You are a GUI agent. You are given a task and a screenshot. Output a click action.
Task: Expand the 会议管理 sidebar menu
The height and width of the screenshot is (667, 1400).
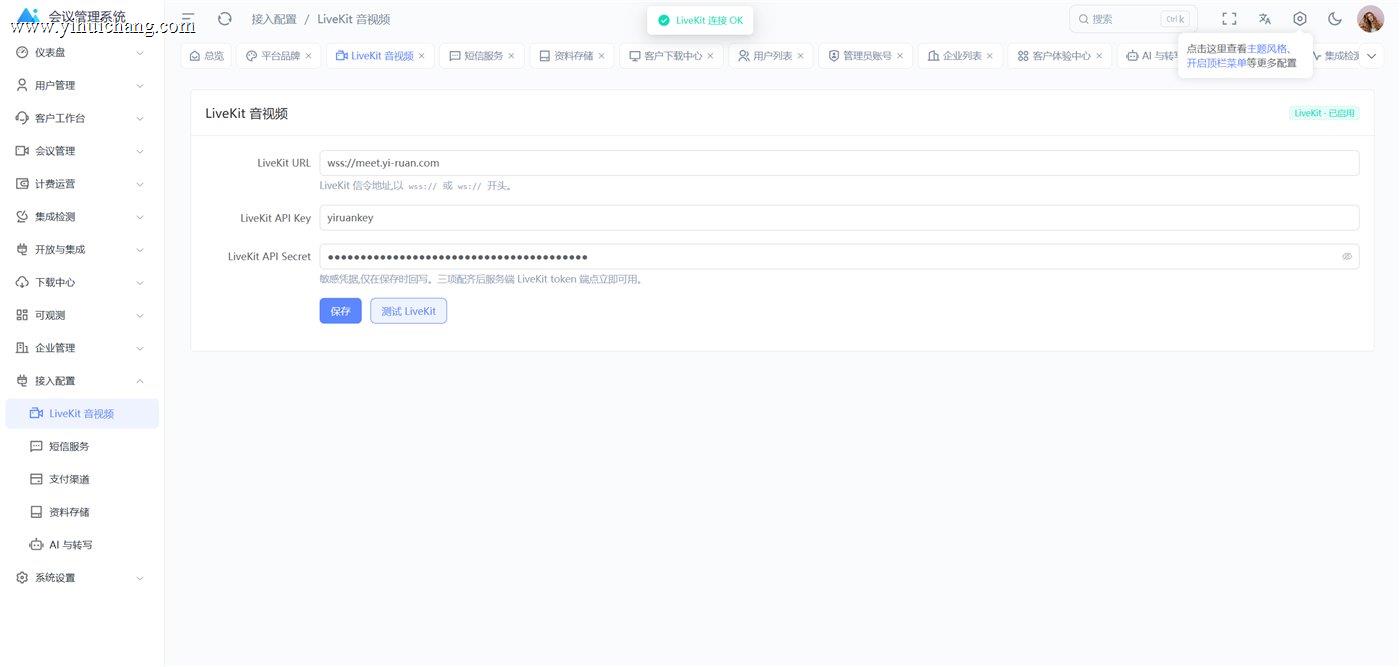tap(82, 151)
